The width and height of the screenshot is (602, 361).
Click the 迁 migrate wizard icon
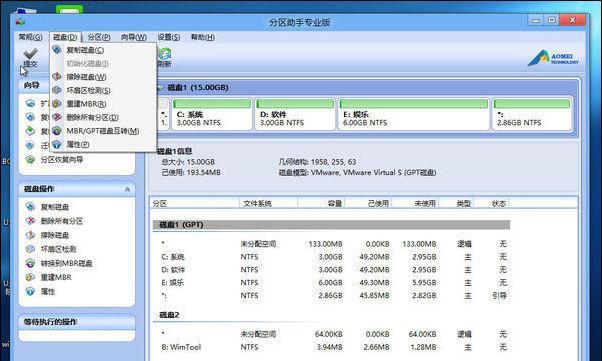(30, 146)
